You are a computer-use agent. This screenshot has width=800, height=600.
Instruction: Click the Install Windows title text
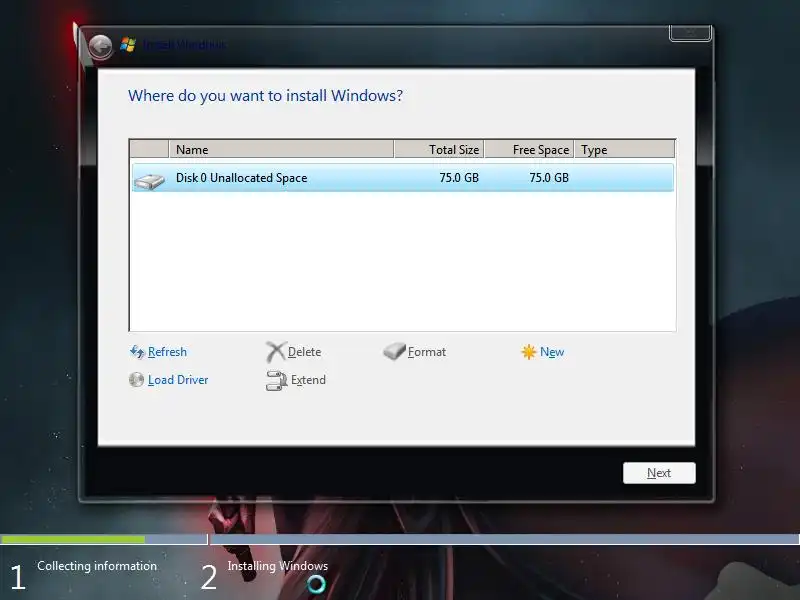184,45
